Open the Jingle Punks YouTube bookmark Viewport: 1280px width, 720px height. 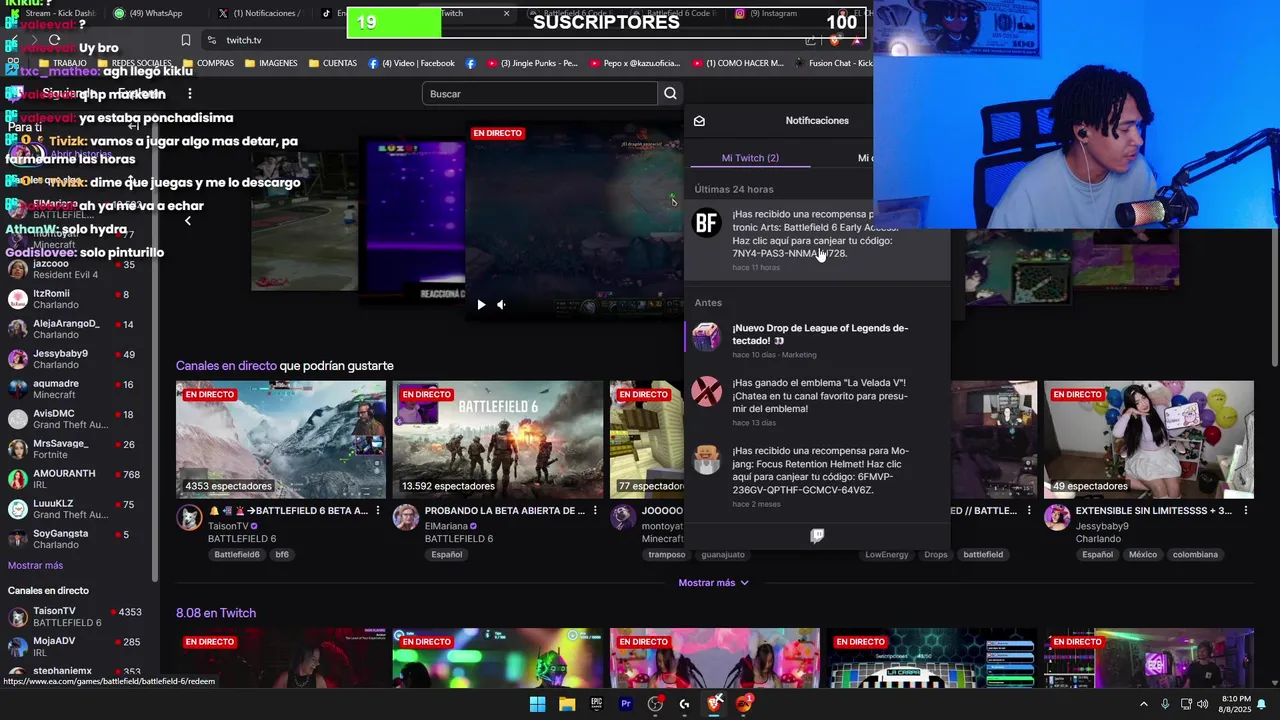coord(532,63)
